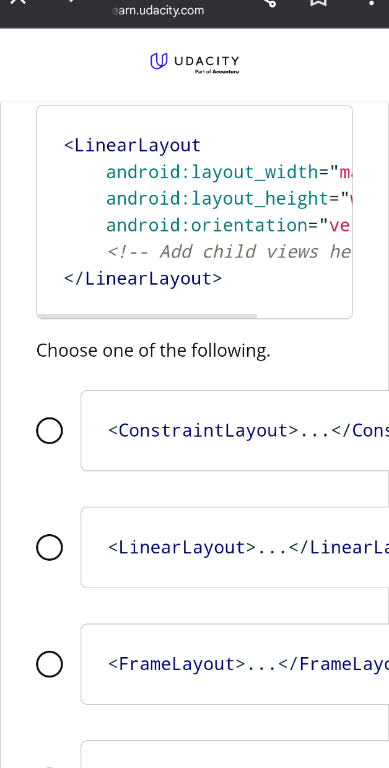Viewport: 389px width, 768px height.
Task: Bookmark this page using the bookmark icon
Action: coord(318,2)
